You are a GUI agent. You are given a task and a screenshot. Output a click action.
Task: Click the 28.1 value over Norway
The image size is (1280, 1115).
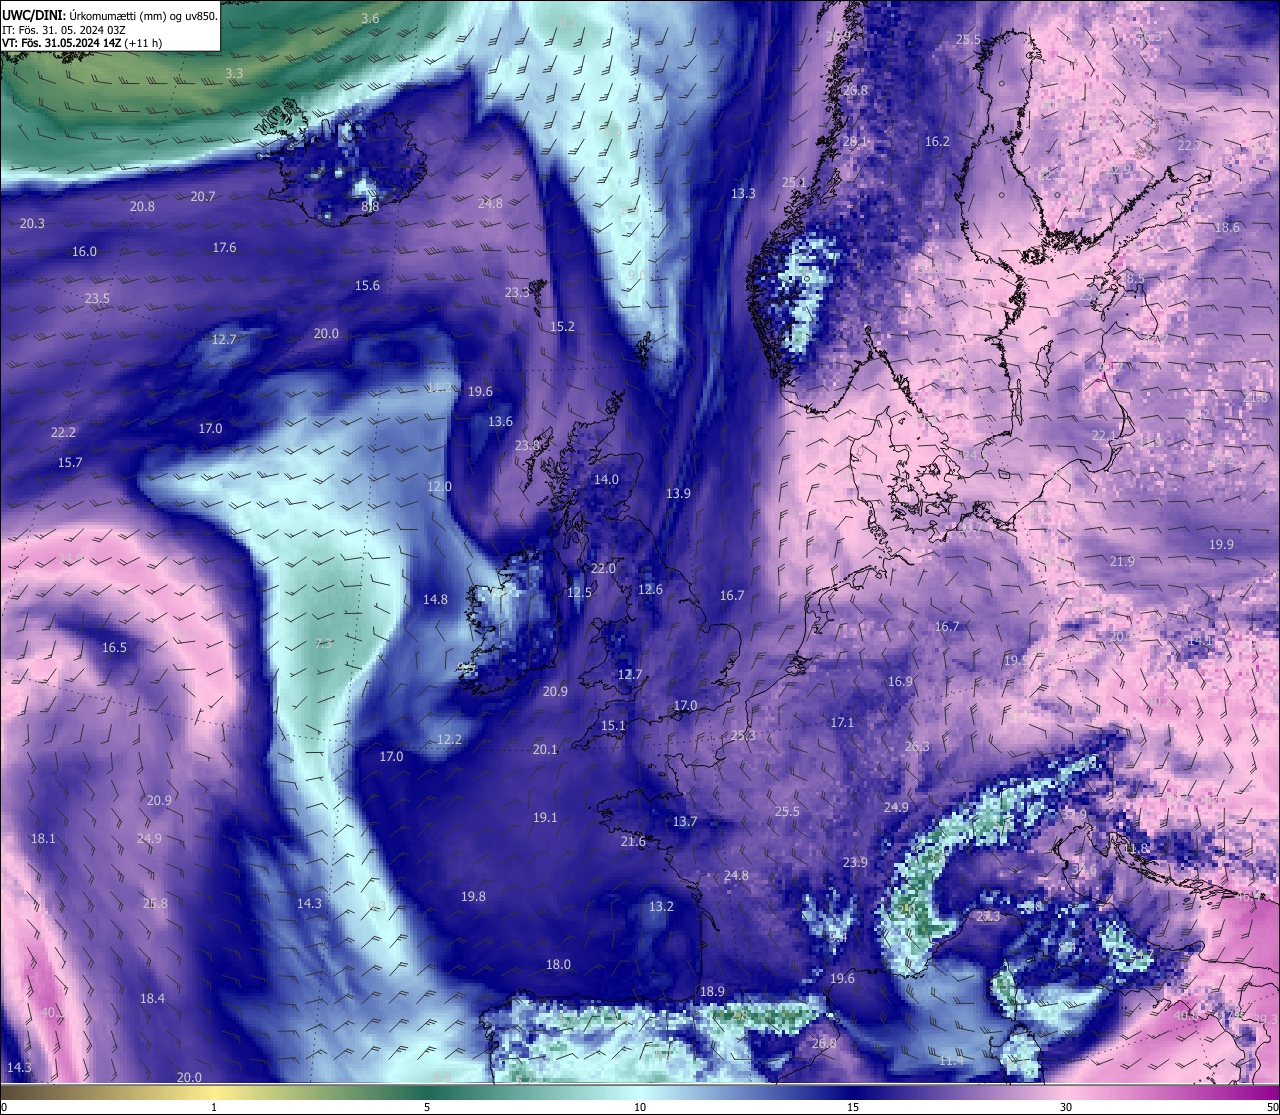tap(855, 141)
